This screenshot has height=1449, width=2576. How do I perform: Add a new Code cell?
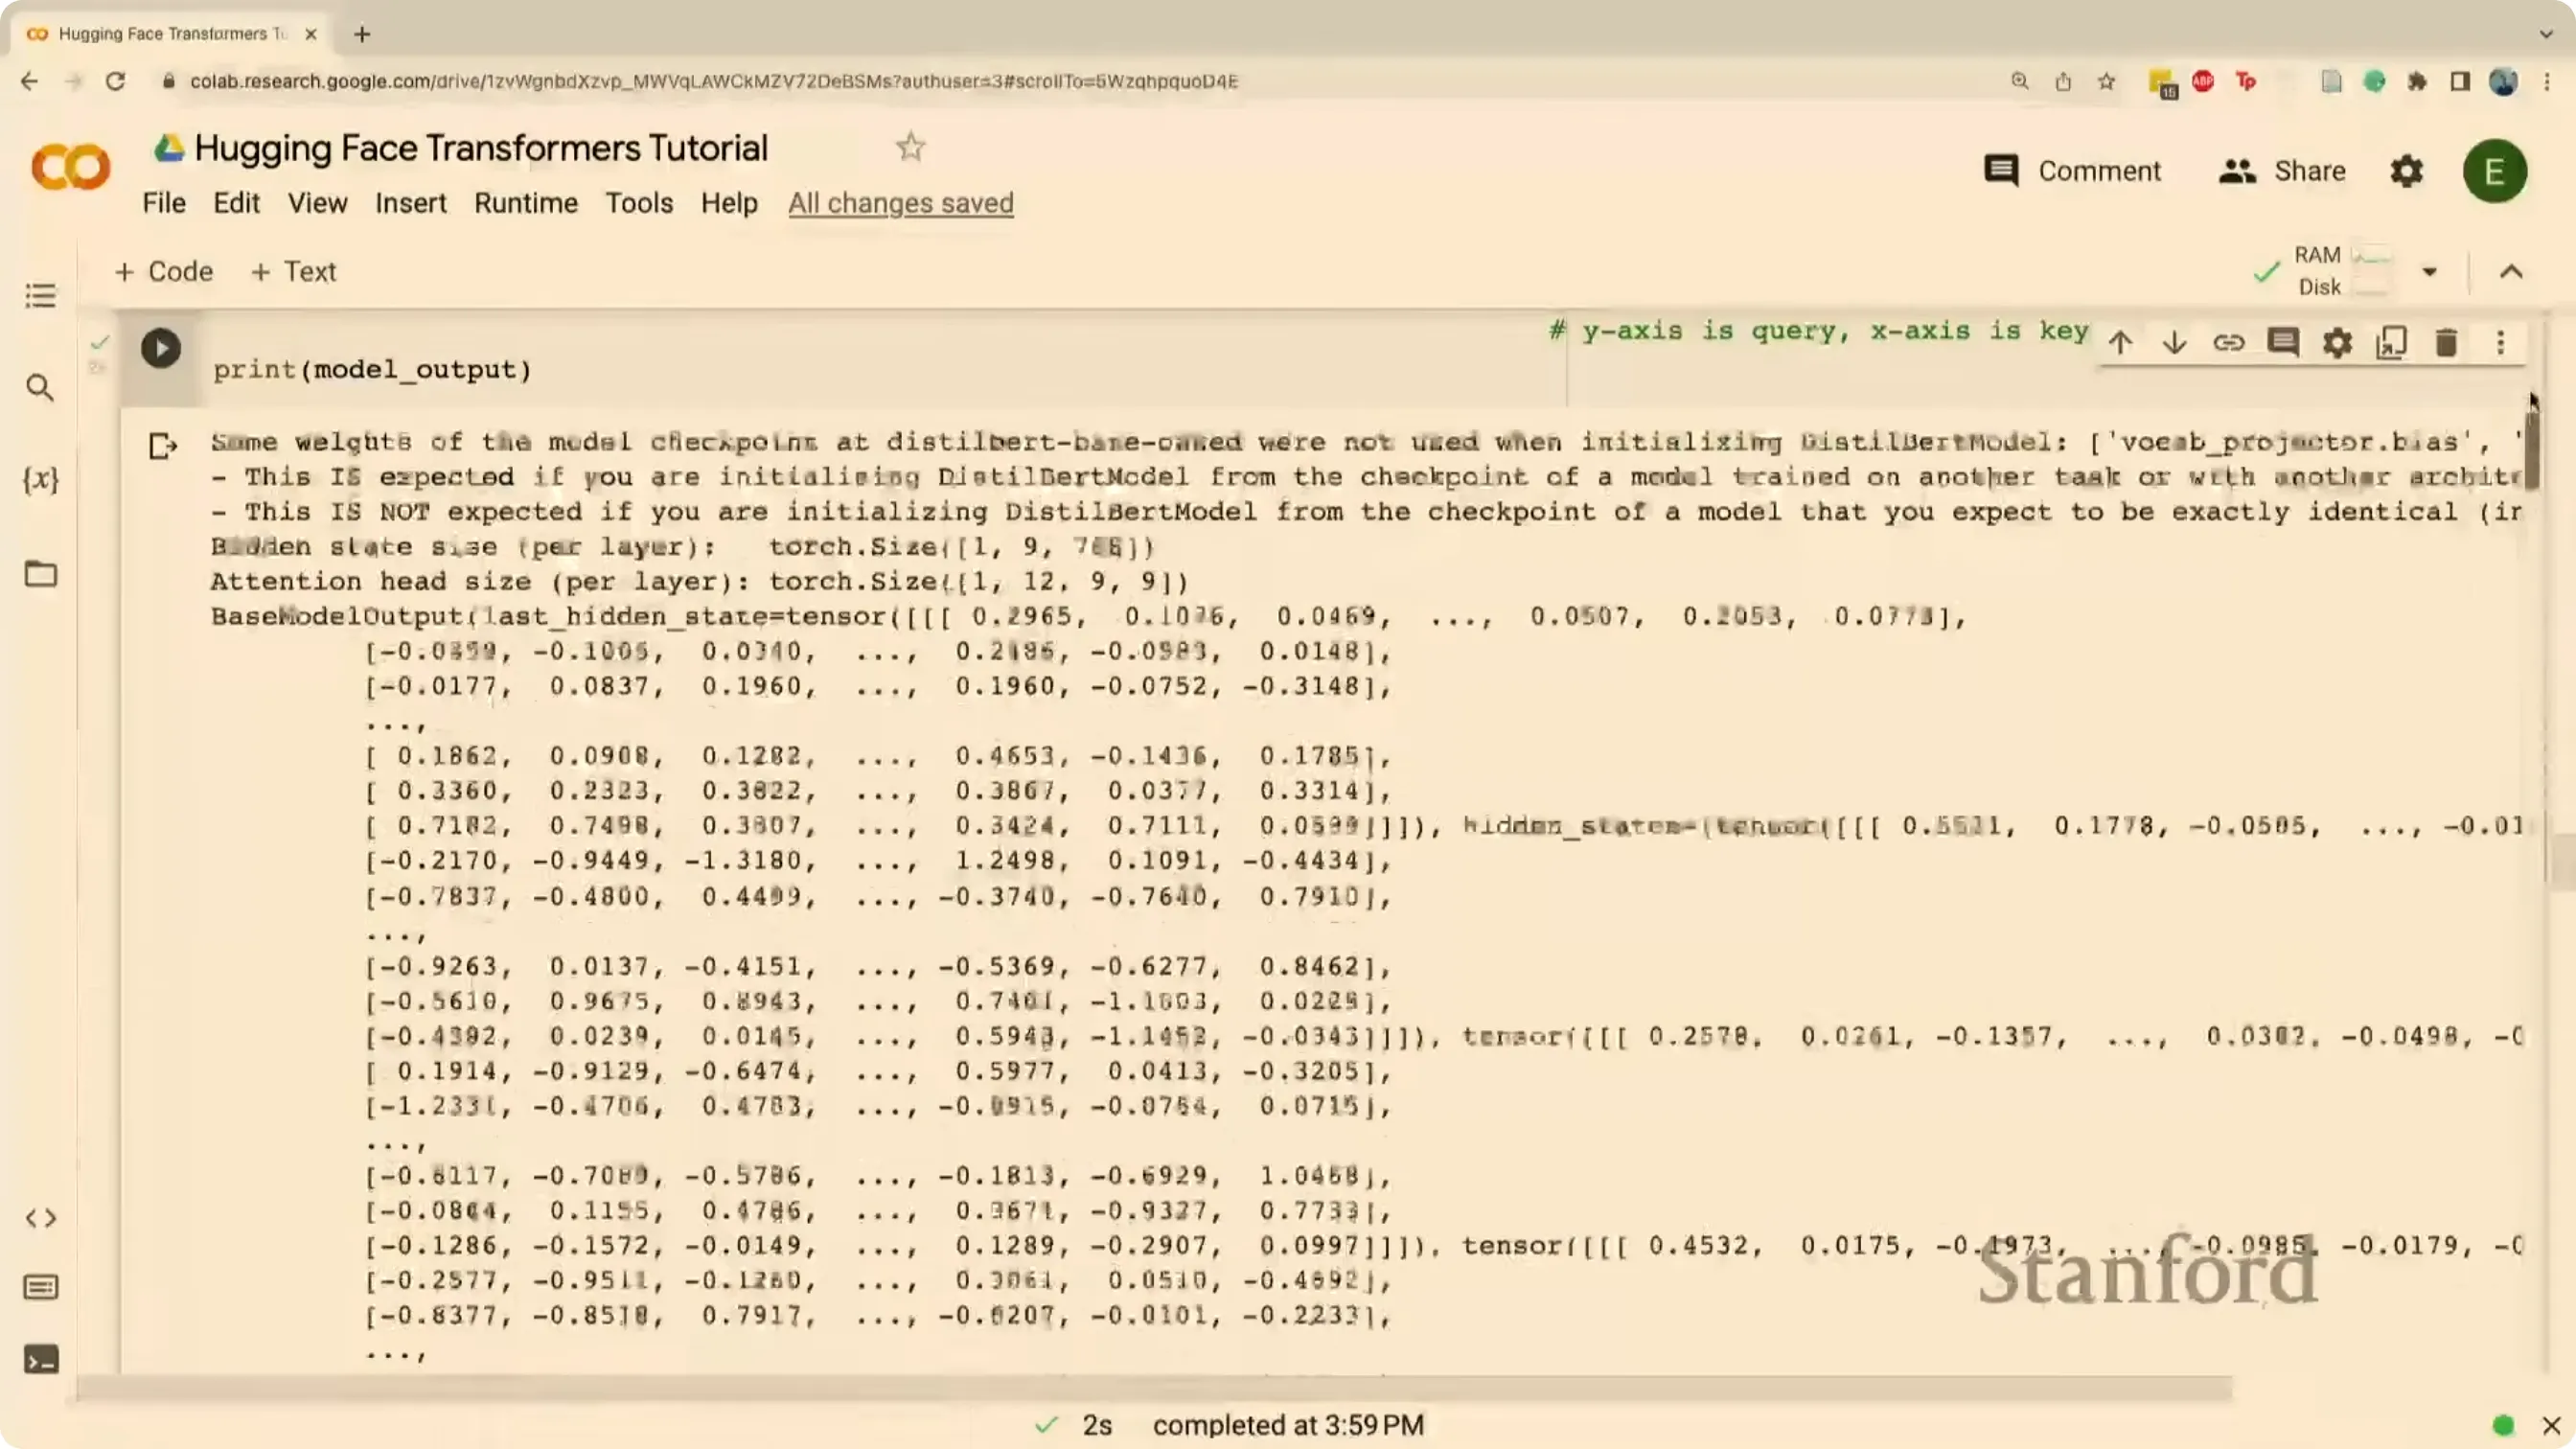pyautogui.click(x=164, y=271)
